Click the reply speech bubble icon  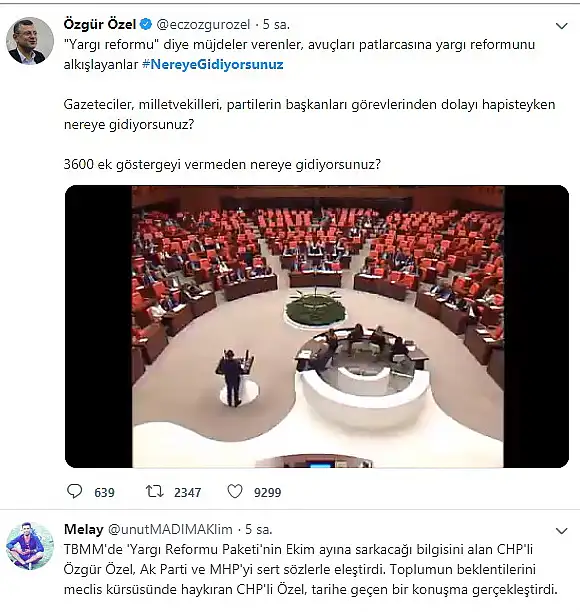coord(75,491)
